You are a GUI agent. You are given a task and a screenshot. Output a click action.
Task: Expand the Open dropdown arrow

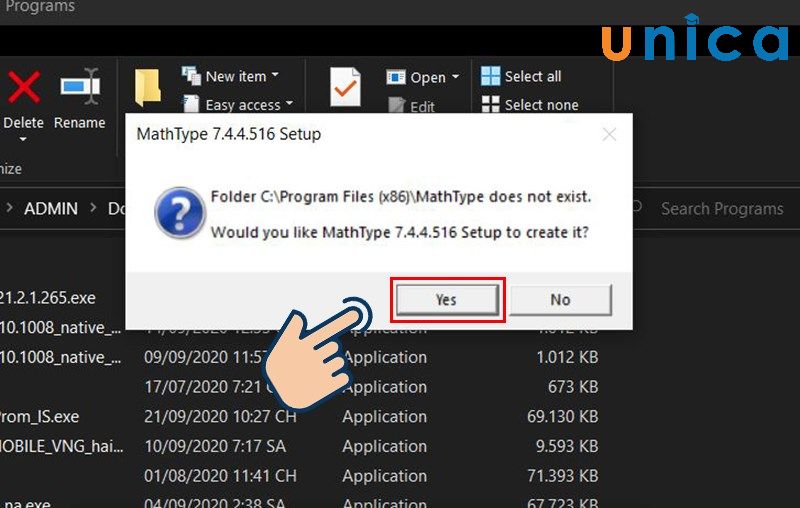click(455, 77)
